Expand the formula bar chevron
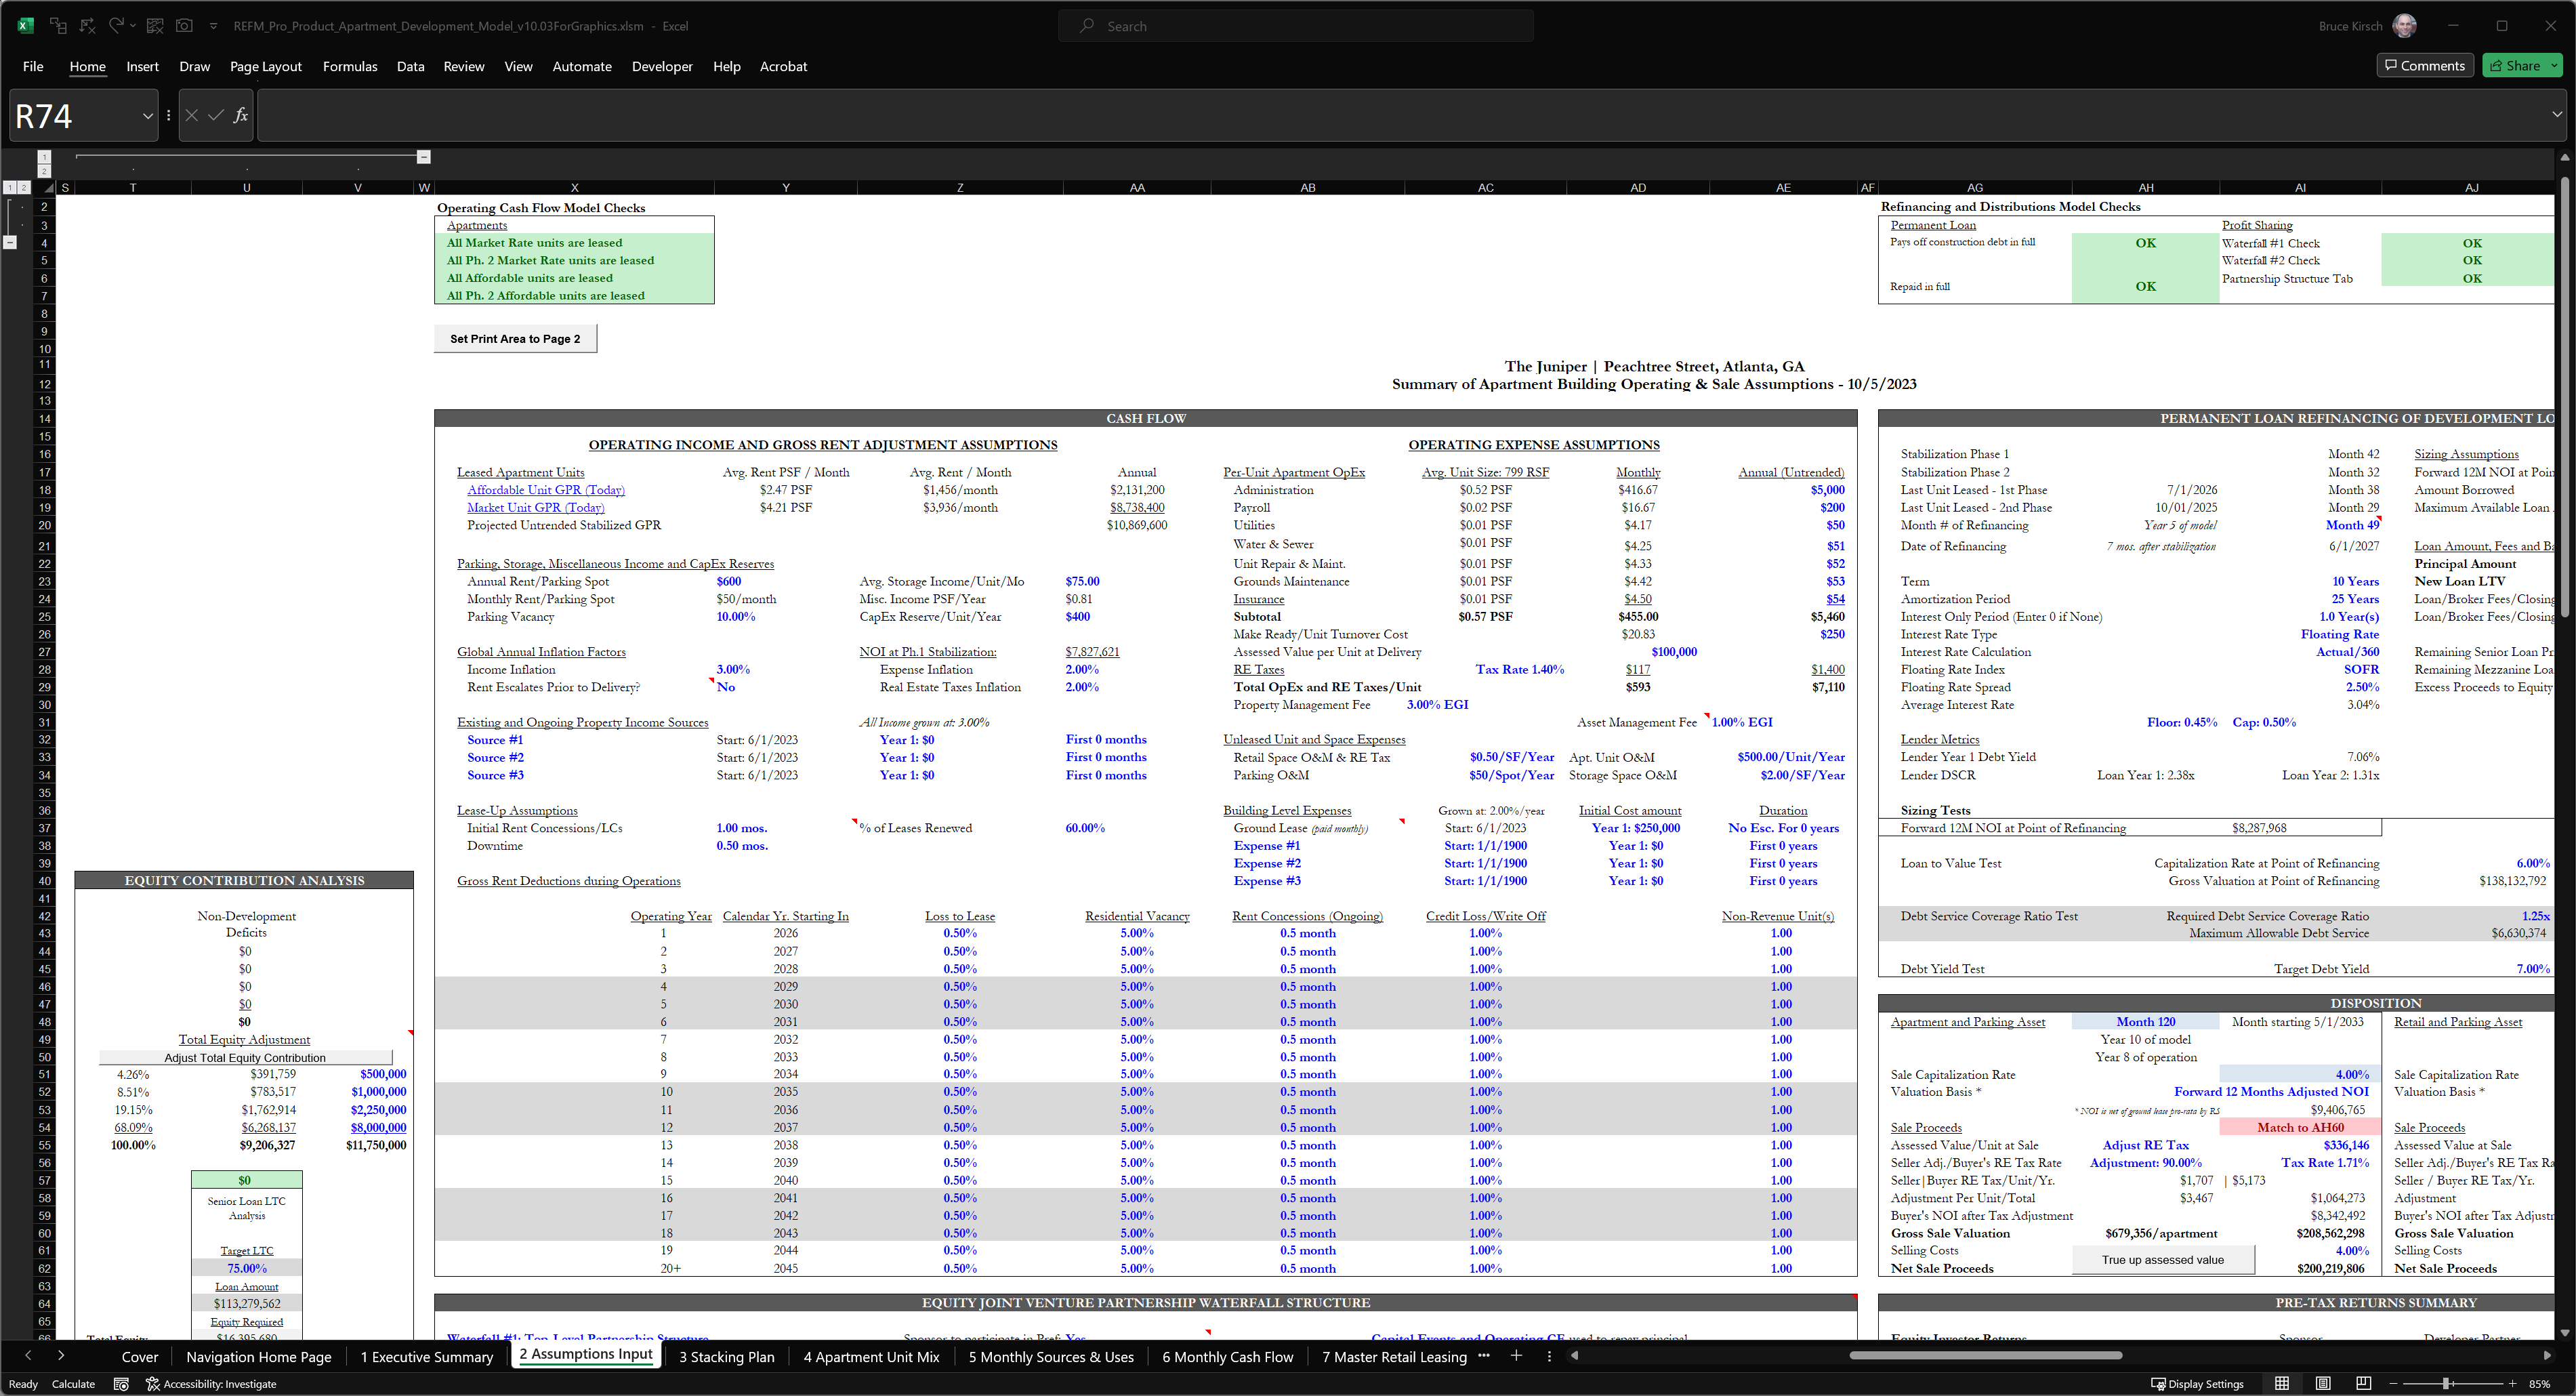Viewport: 2576px width, 1396px height. [2556, 114]
